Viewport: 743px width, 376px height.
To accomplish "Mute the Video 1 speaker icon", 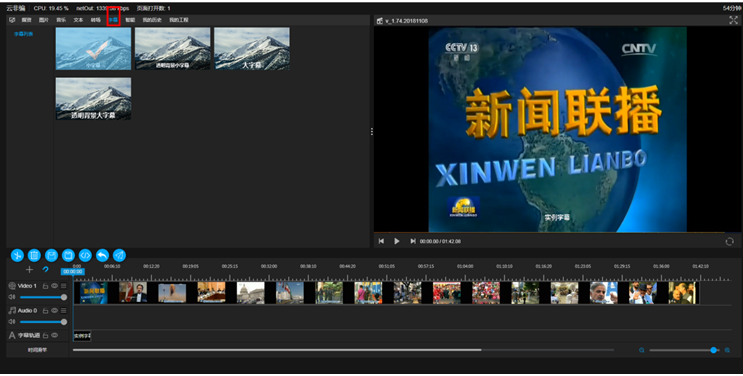I will (12, 297).
